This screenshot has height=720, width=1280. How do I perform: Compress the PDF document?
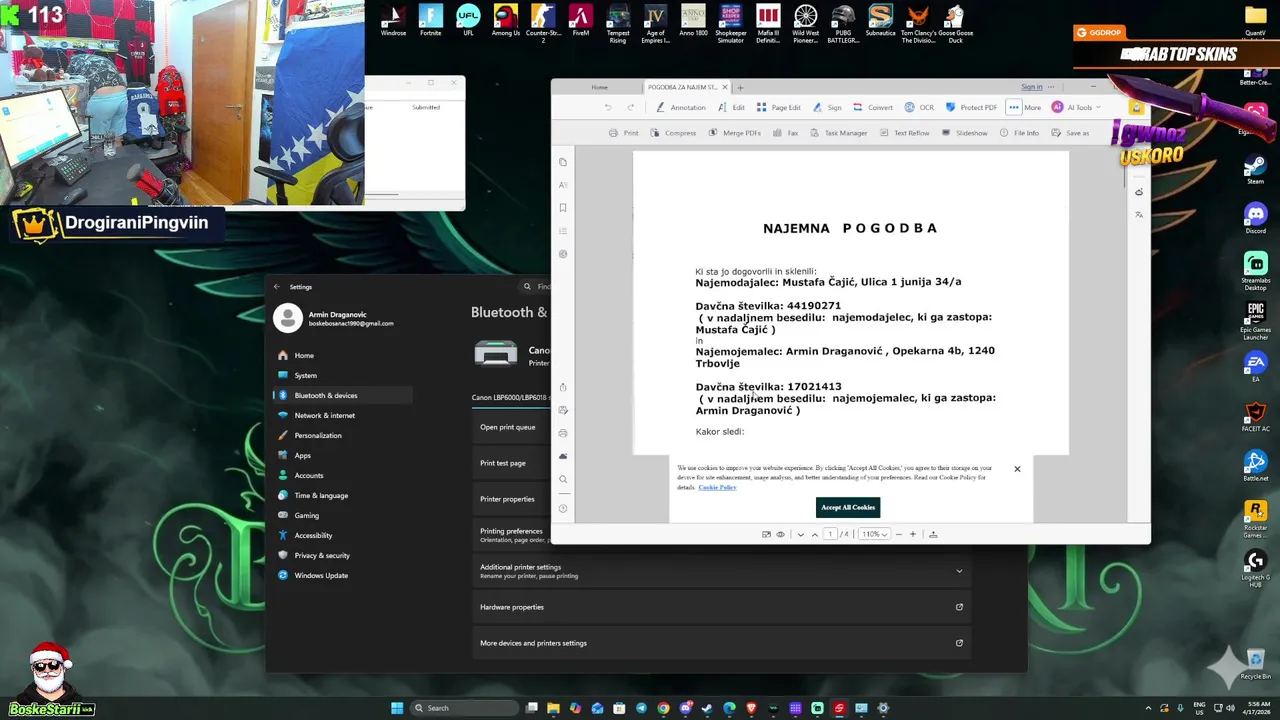pyautogui.click(x=673, y=133)
